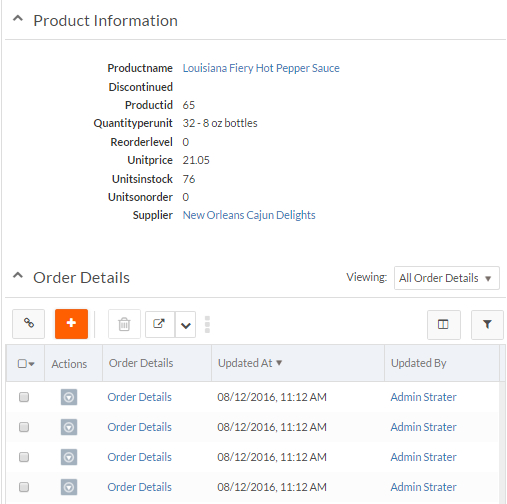The width and height of the screenshot is (507, 504).
Task: Collapse the Product Information section
Action: coord(18,19)
